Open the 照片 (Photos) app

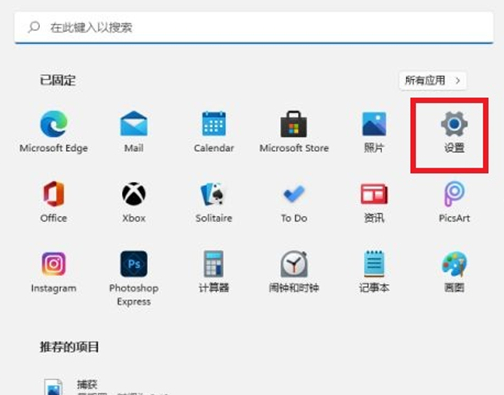point(374,132)
